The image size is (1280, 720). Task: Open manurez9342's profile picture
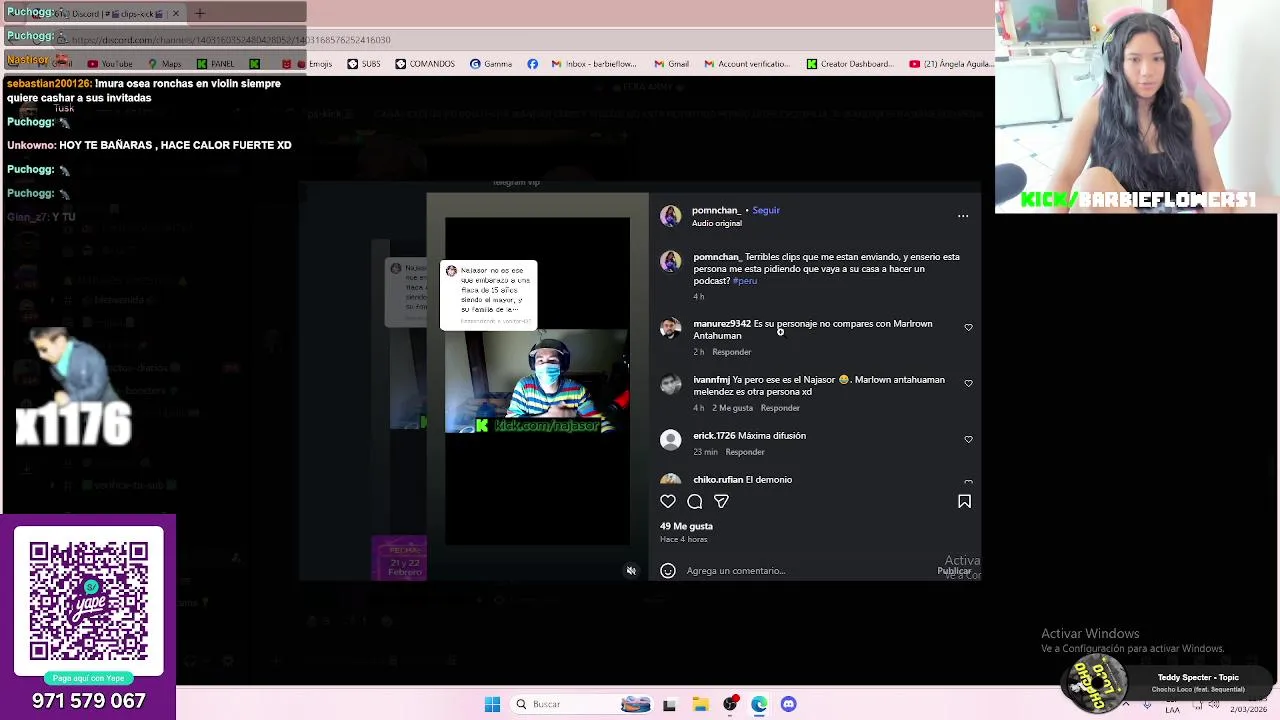tap(671, 328)
